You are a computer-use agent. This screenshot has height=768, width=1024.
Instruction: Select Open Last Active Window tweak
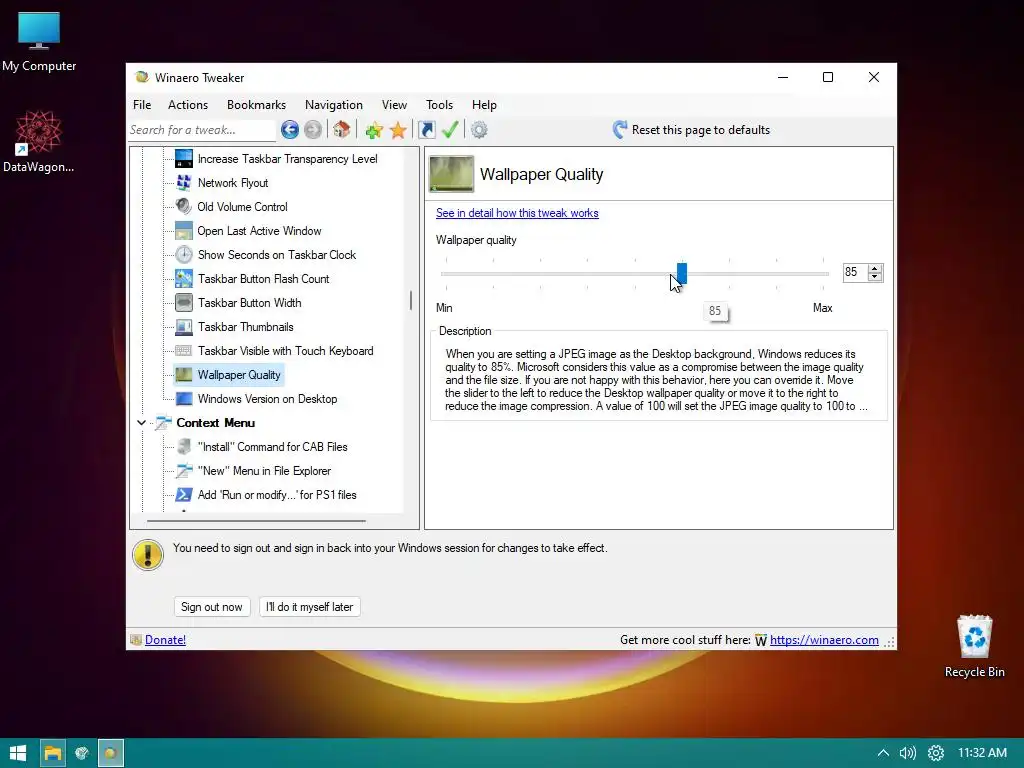pos(259,231)
